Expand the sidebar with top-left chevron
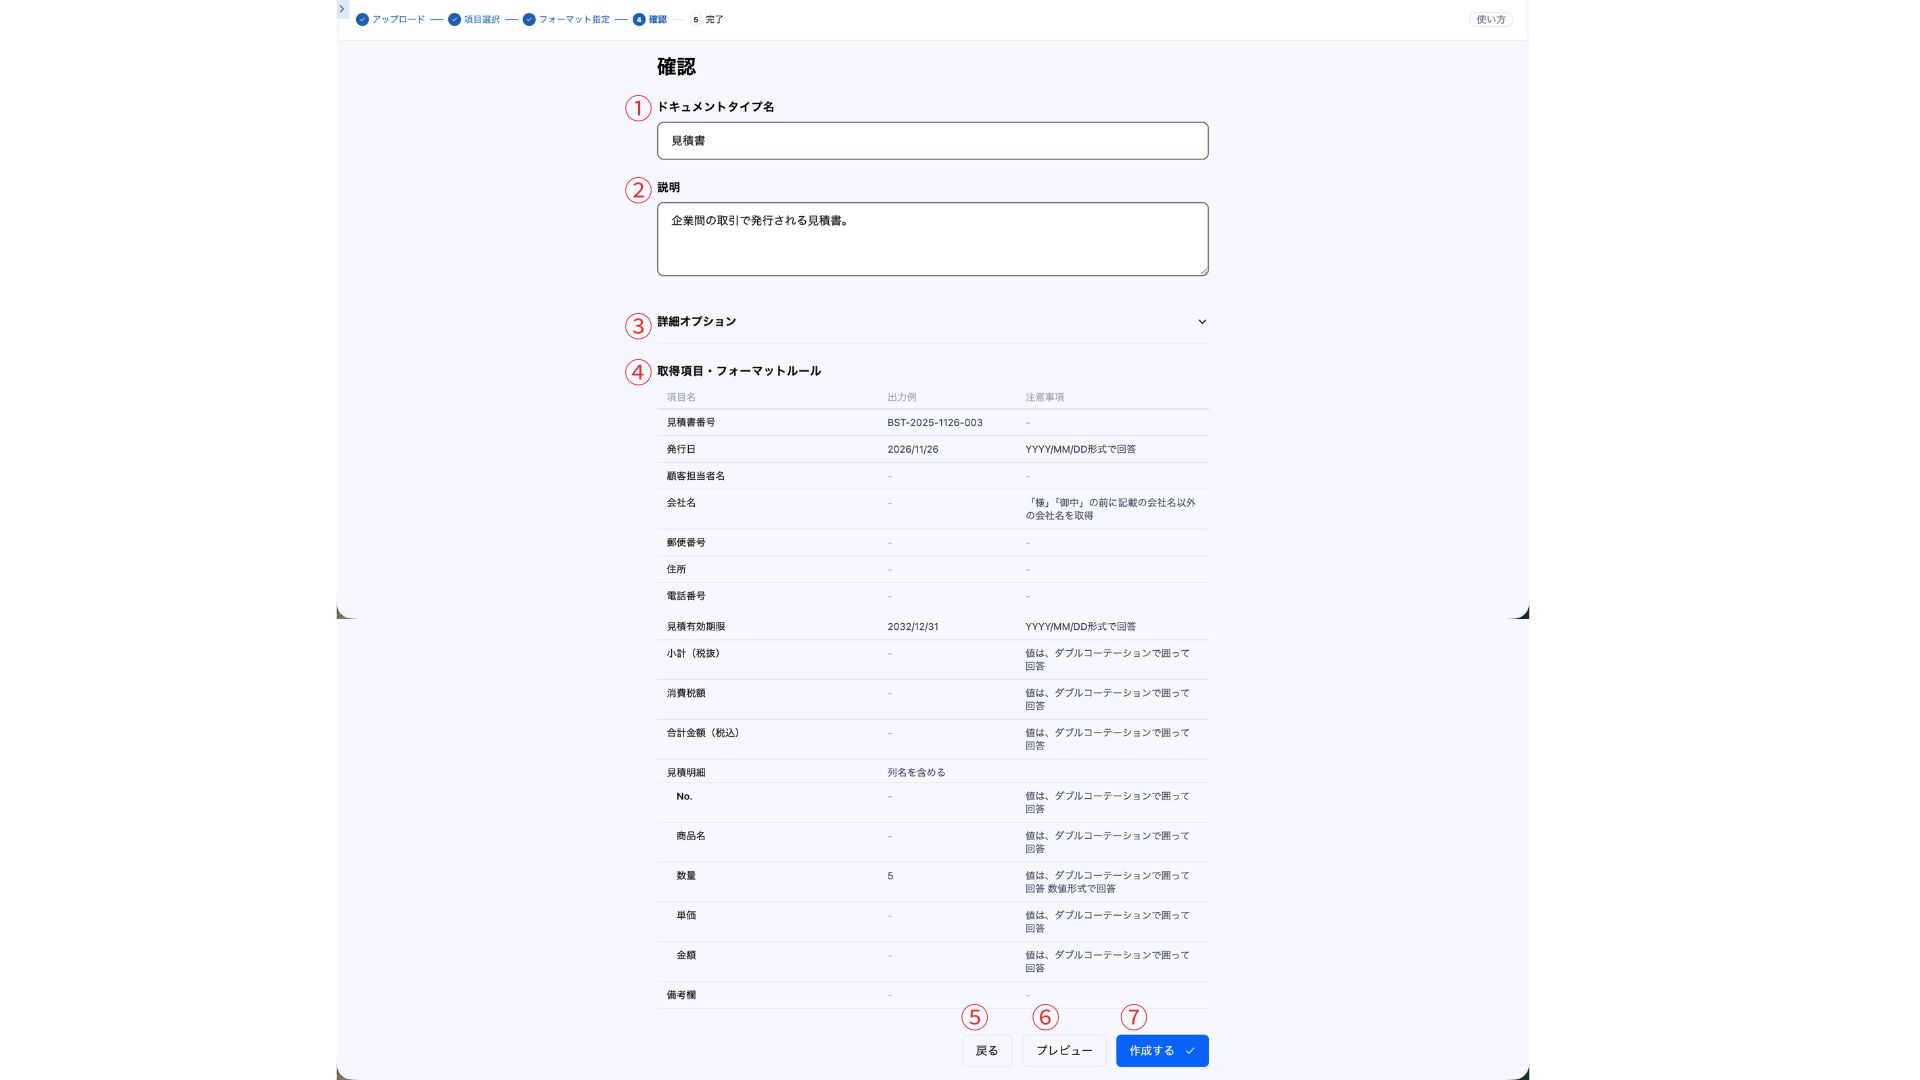 (342, 9)
